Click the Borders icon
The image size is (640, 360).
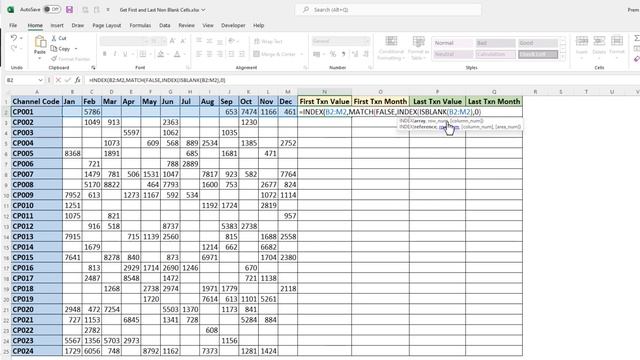click(142, 54)
